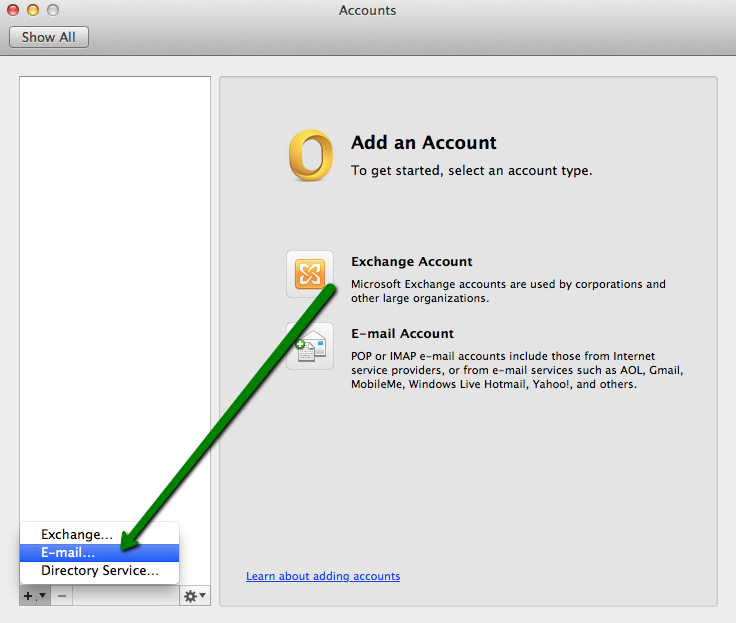Click the Add an Account heading
Screen dimensions: 736x623
coord(423,143)
